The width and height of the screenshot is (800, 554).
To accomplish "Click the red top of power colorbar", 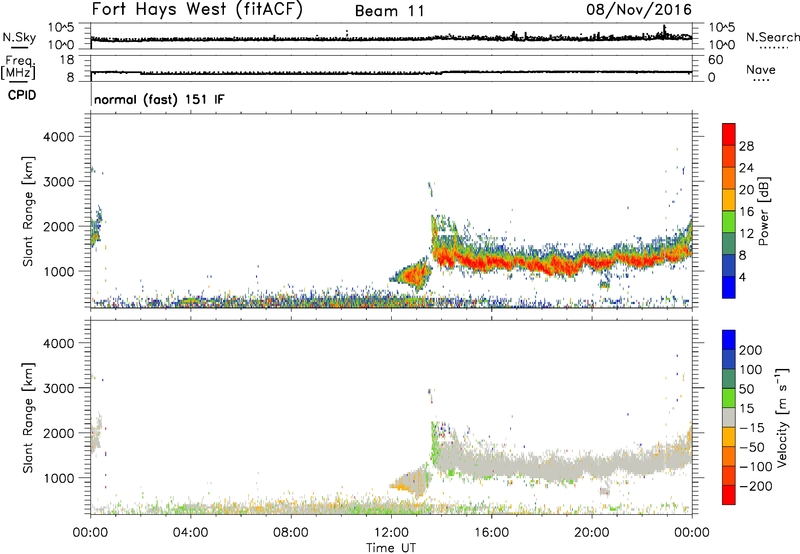I will coord(729,134).
